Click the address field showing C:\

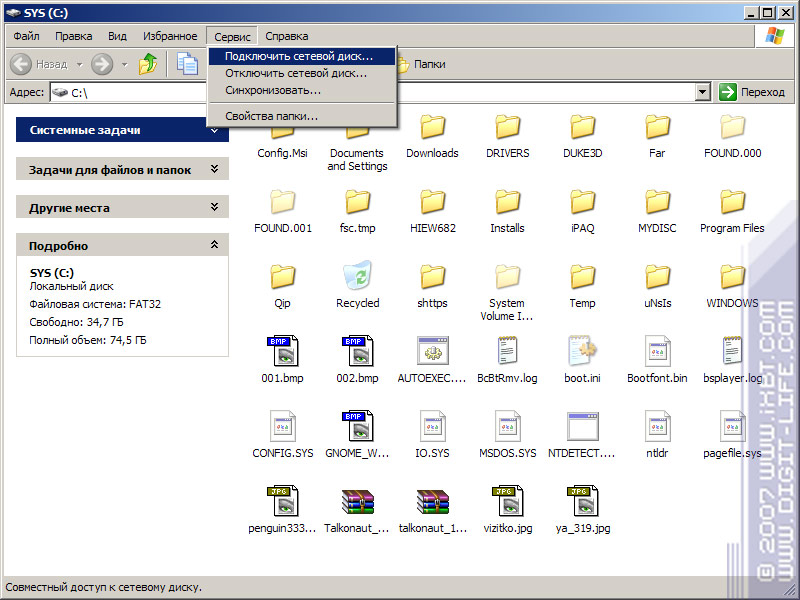click(x=380, y=92)
